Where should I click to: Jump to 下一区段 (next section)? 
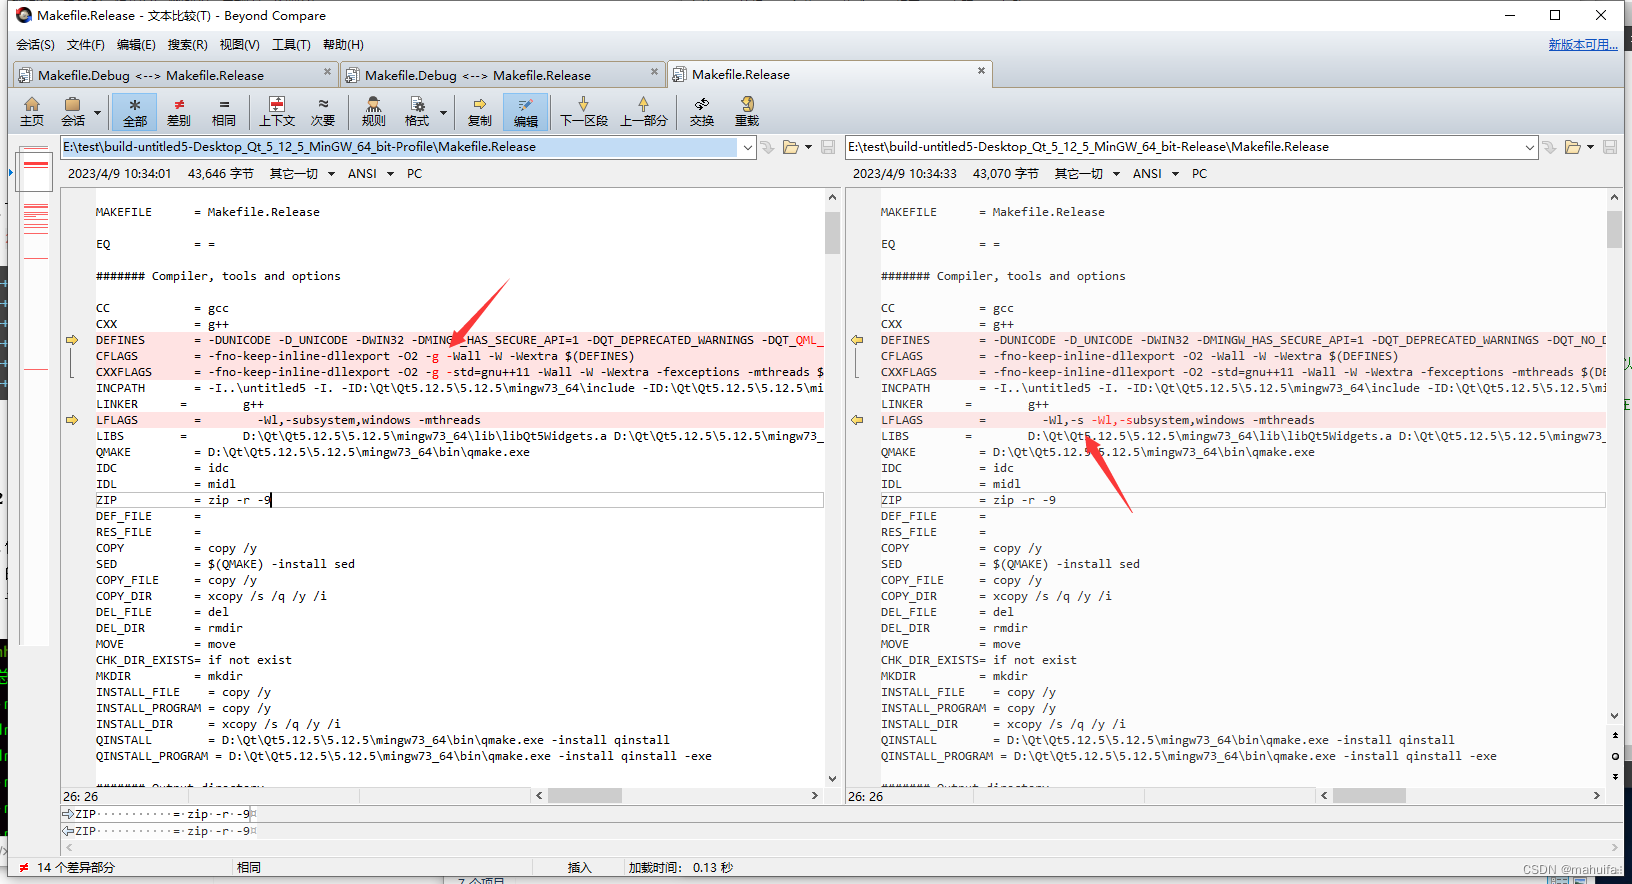point(584,111)
